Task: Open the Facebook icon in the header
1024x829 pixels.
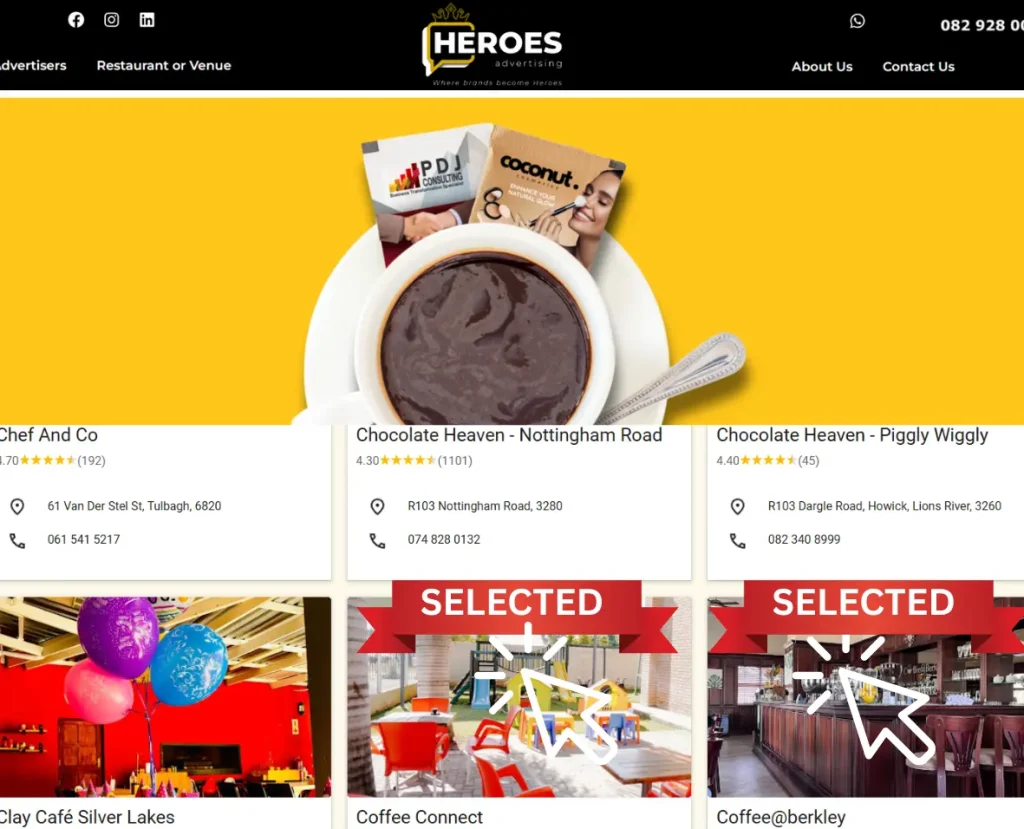Action: [76, 20]
